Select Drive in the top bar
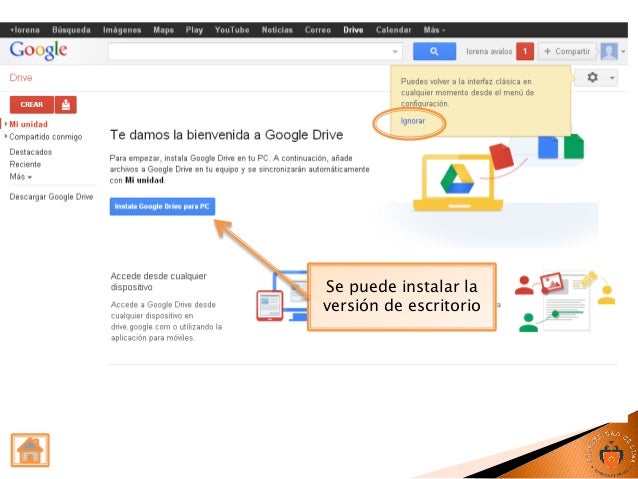 click(x=353, y=30)
